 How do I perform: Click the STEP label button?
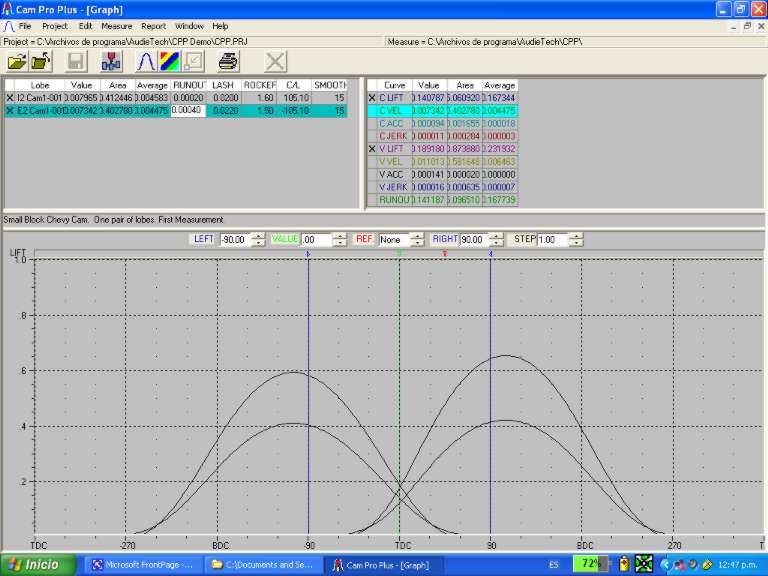(524, 239)
